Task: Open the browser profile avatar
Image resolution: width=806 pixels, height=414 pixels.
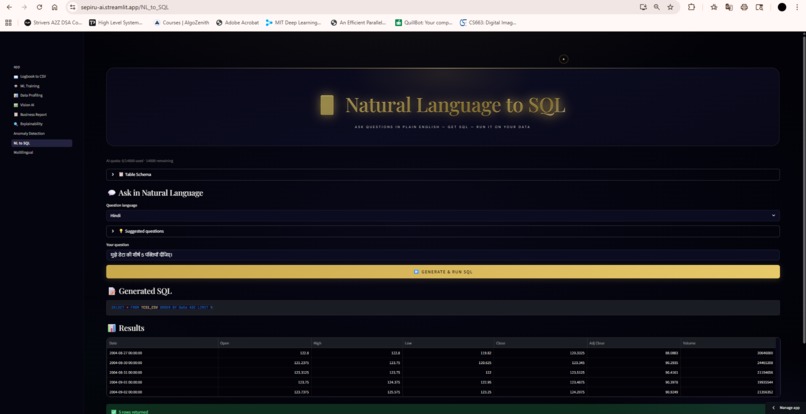Action: (x=782, y=7)
